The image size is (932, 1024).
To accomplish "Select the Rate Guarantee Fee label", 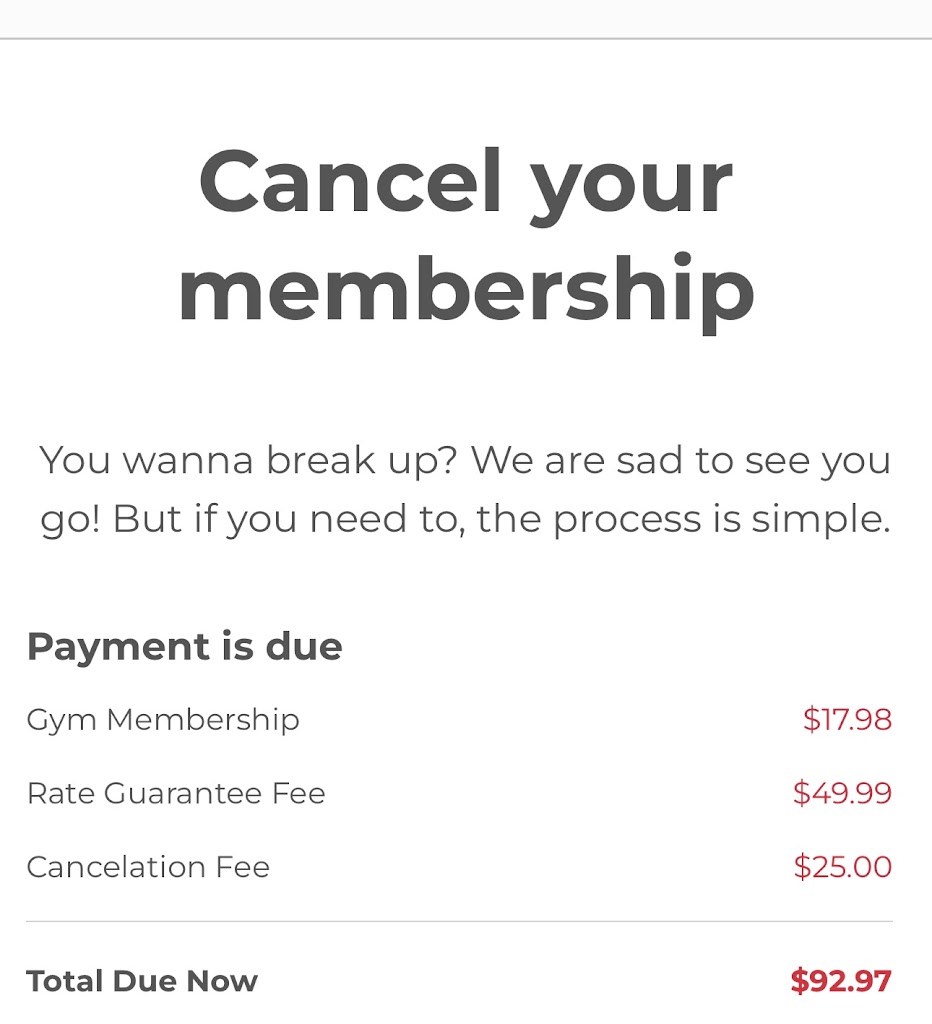I will (176, 794).
